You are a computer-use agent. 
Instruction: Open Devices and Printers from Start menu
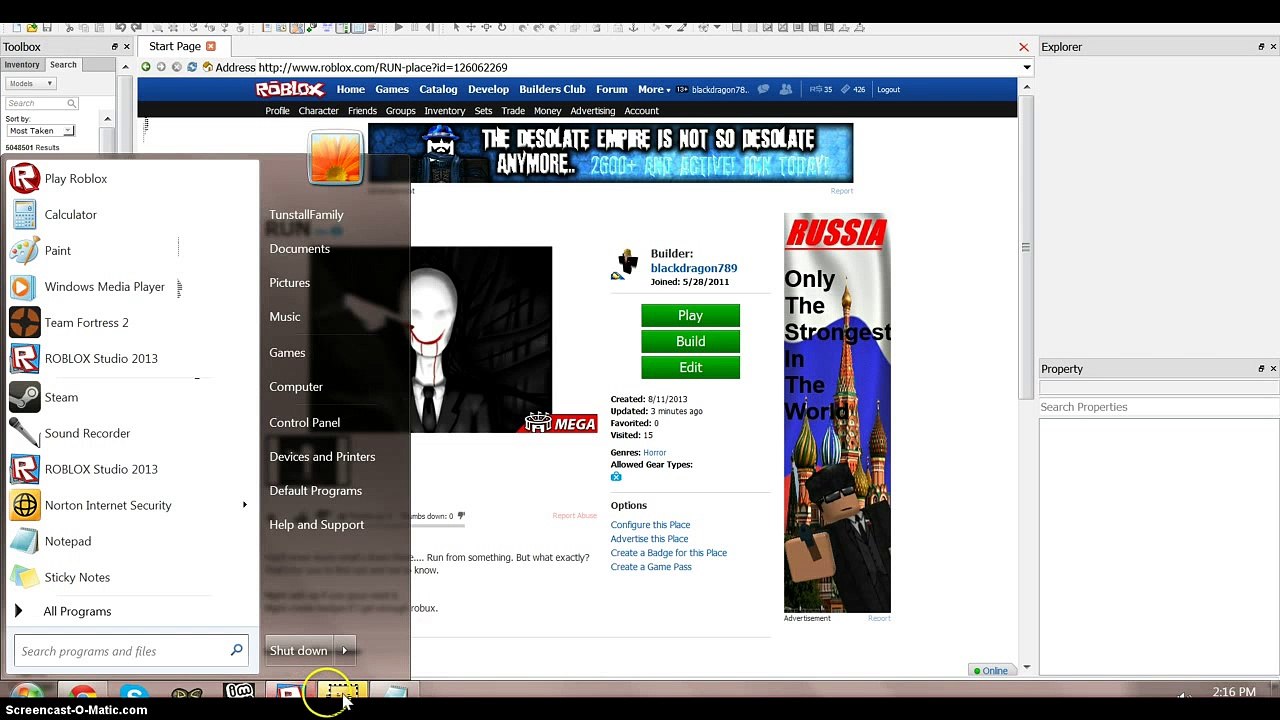click(x=322, y=457)
